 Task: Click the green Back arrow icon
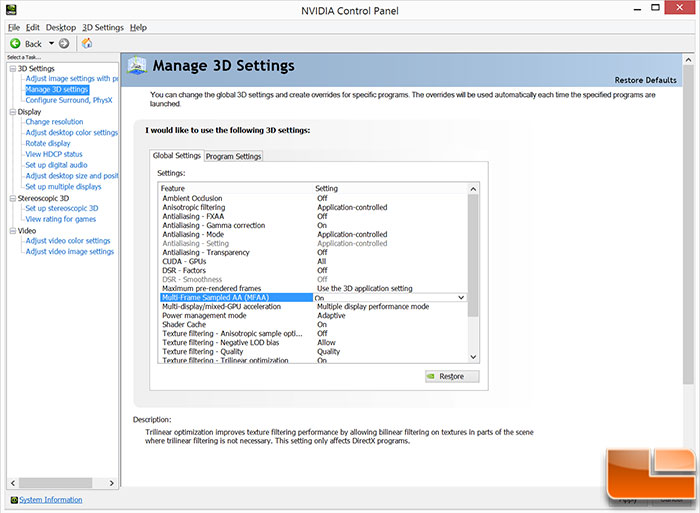(15, 43)
